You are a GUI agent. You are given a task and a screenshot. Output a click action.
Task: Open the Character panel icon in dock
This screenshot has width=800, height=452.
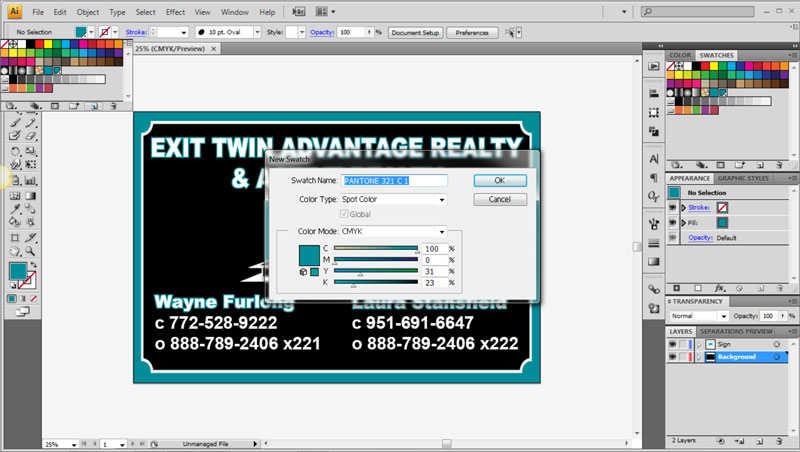click(x=654, y=159)
